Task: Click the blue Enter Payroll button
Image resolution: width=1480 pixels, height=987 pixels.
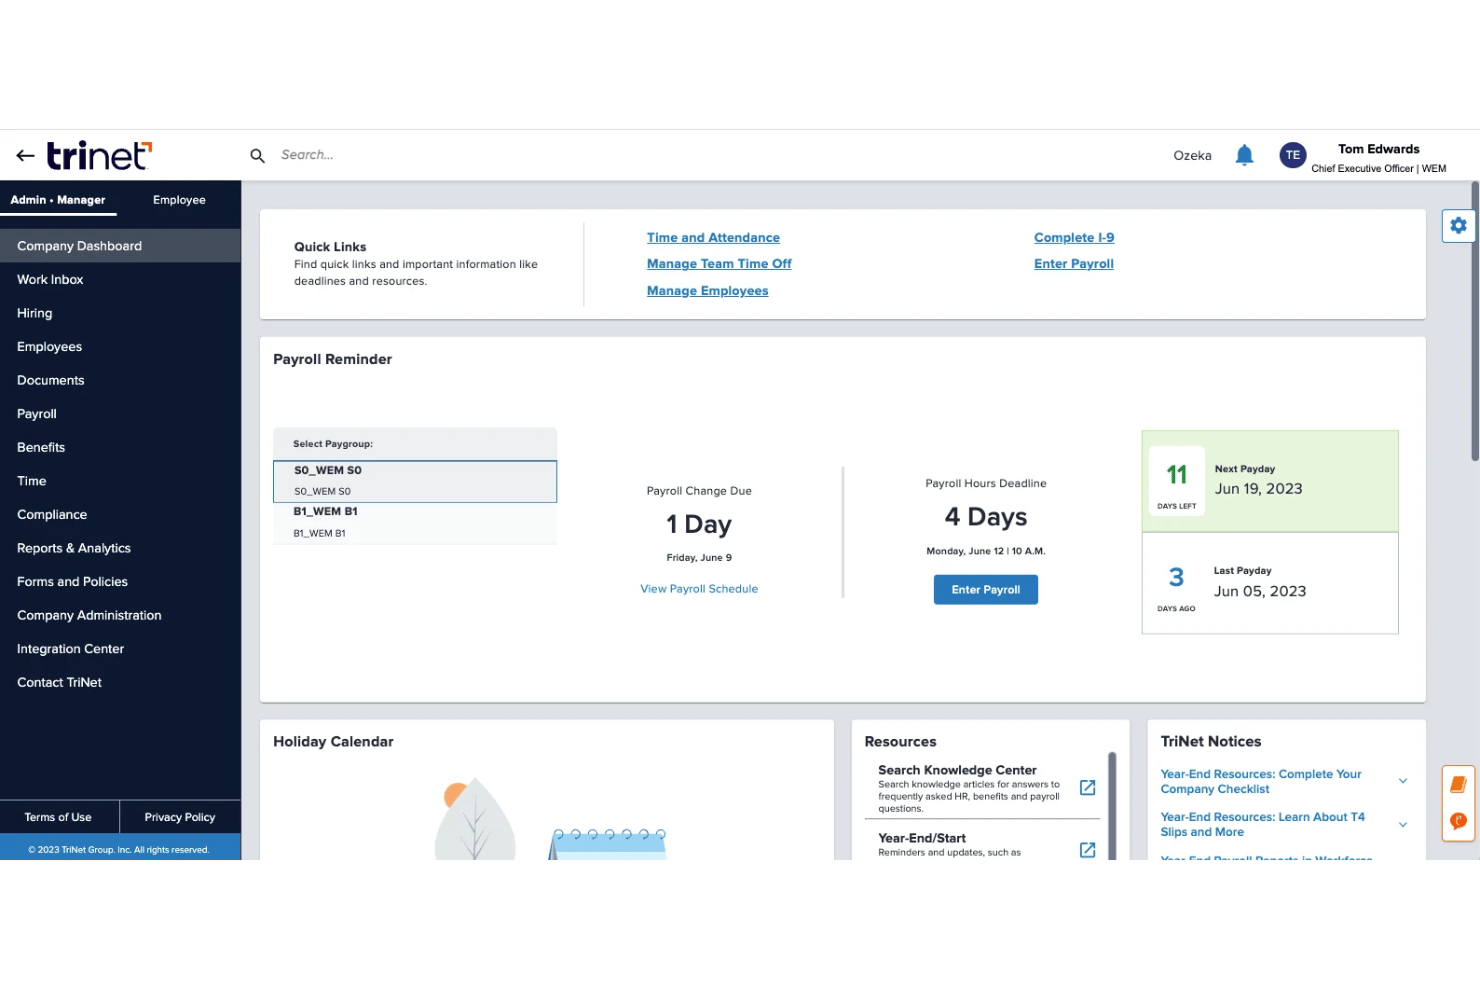Action: pos(986,590)
